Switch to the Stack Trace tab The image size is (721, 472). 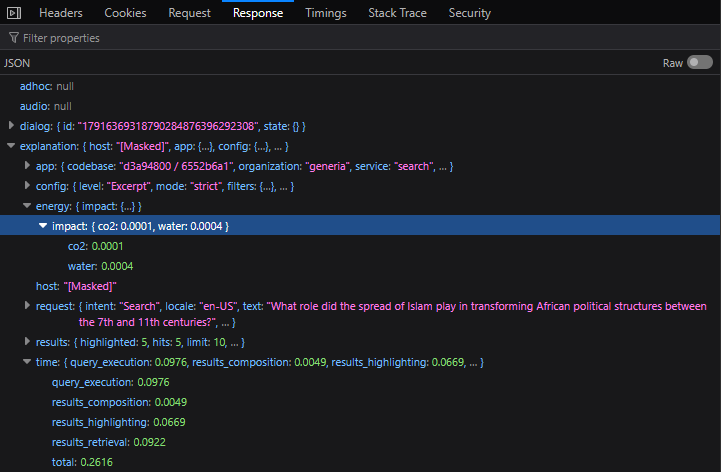(x=397, y=13)
